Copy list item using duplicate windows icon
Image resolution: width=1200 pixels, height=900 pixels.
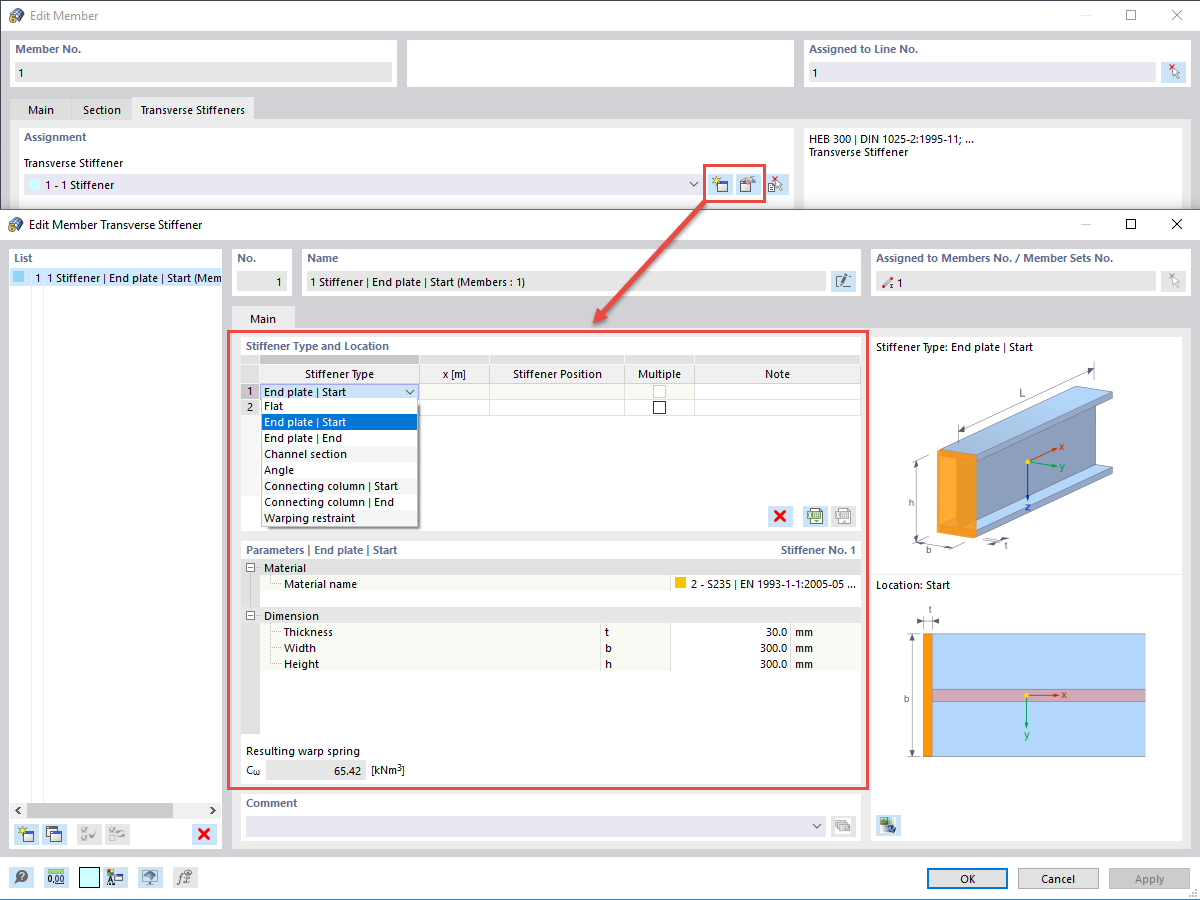tap(54, 834)
